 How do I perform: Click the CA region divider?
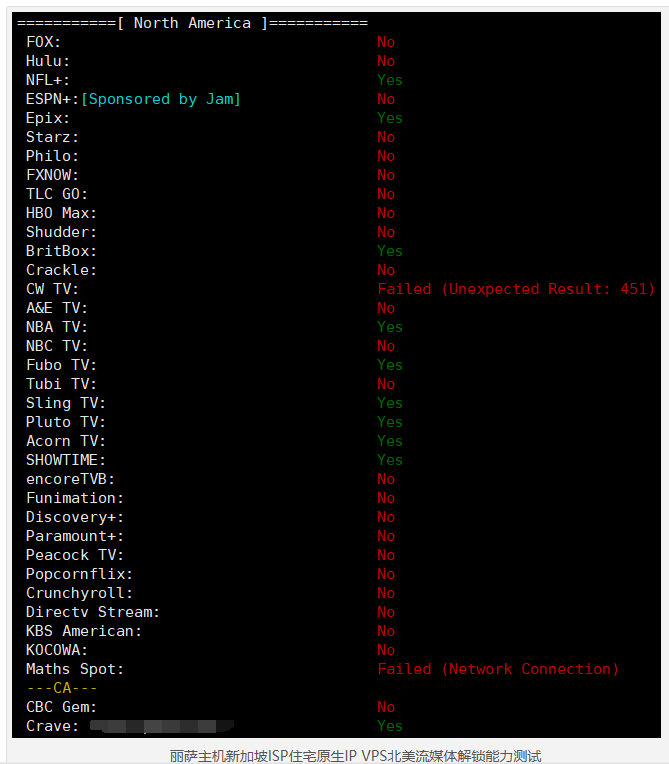click(61, 688)
